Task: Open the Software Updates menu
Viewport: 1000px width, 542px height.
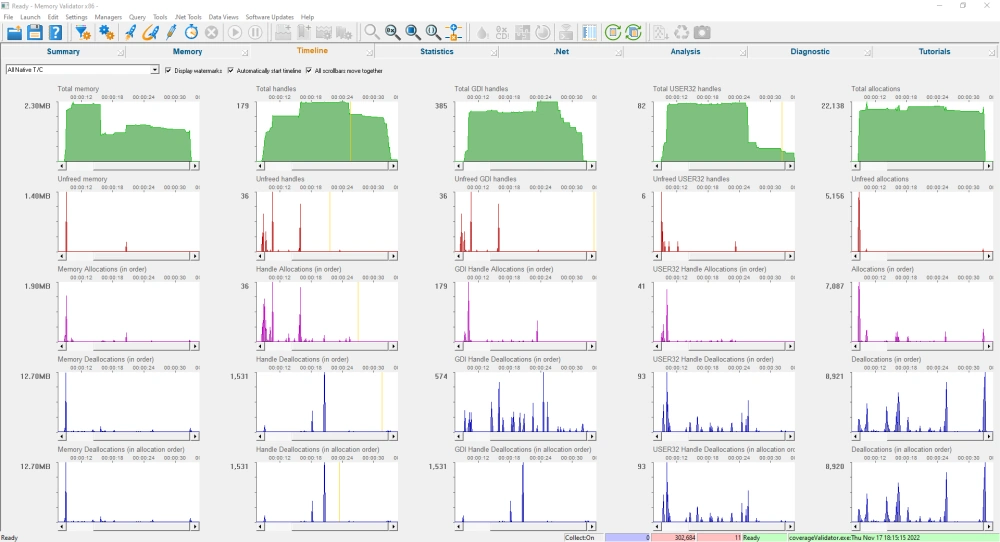Action: (x=269, y=17)
